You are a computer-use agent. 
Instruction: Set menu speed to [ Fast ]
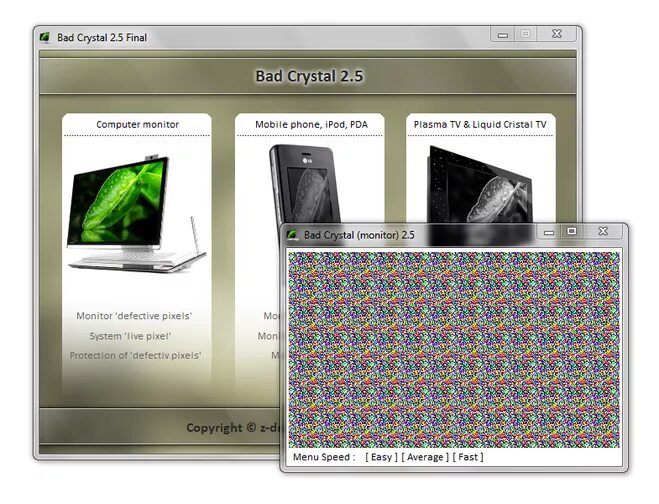tap(468, 457)
